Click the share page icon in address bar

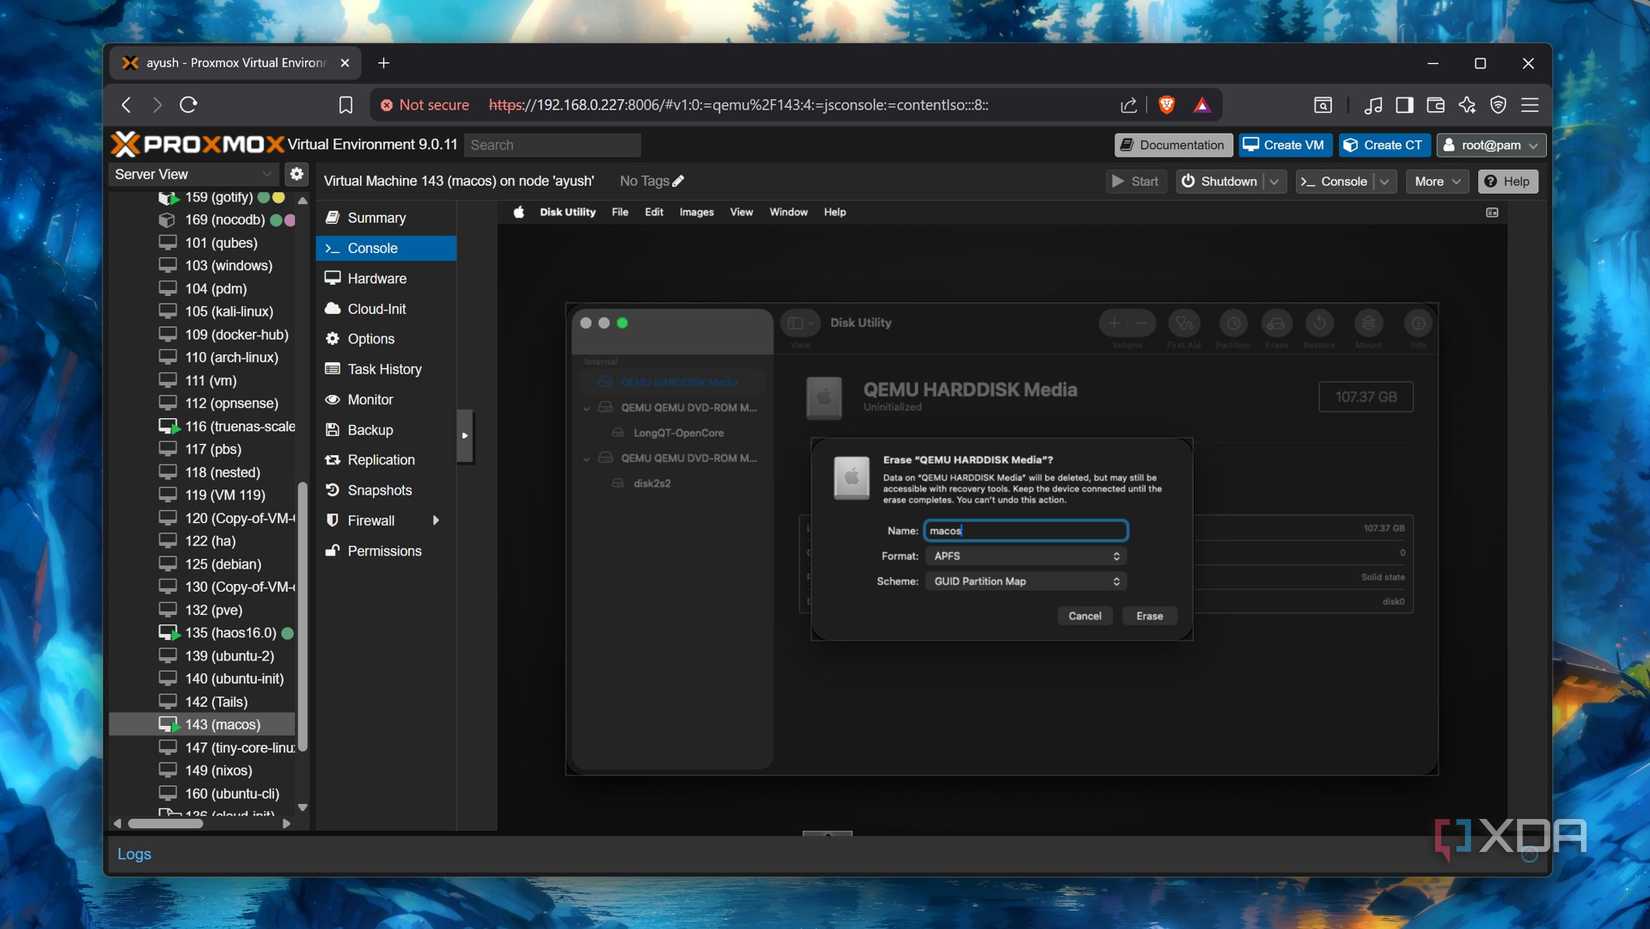[x=1128, y=105]
